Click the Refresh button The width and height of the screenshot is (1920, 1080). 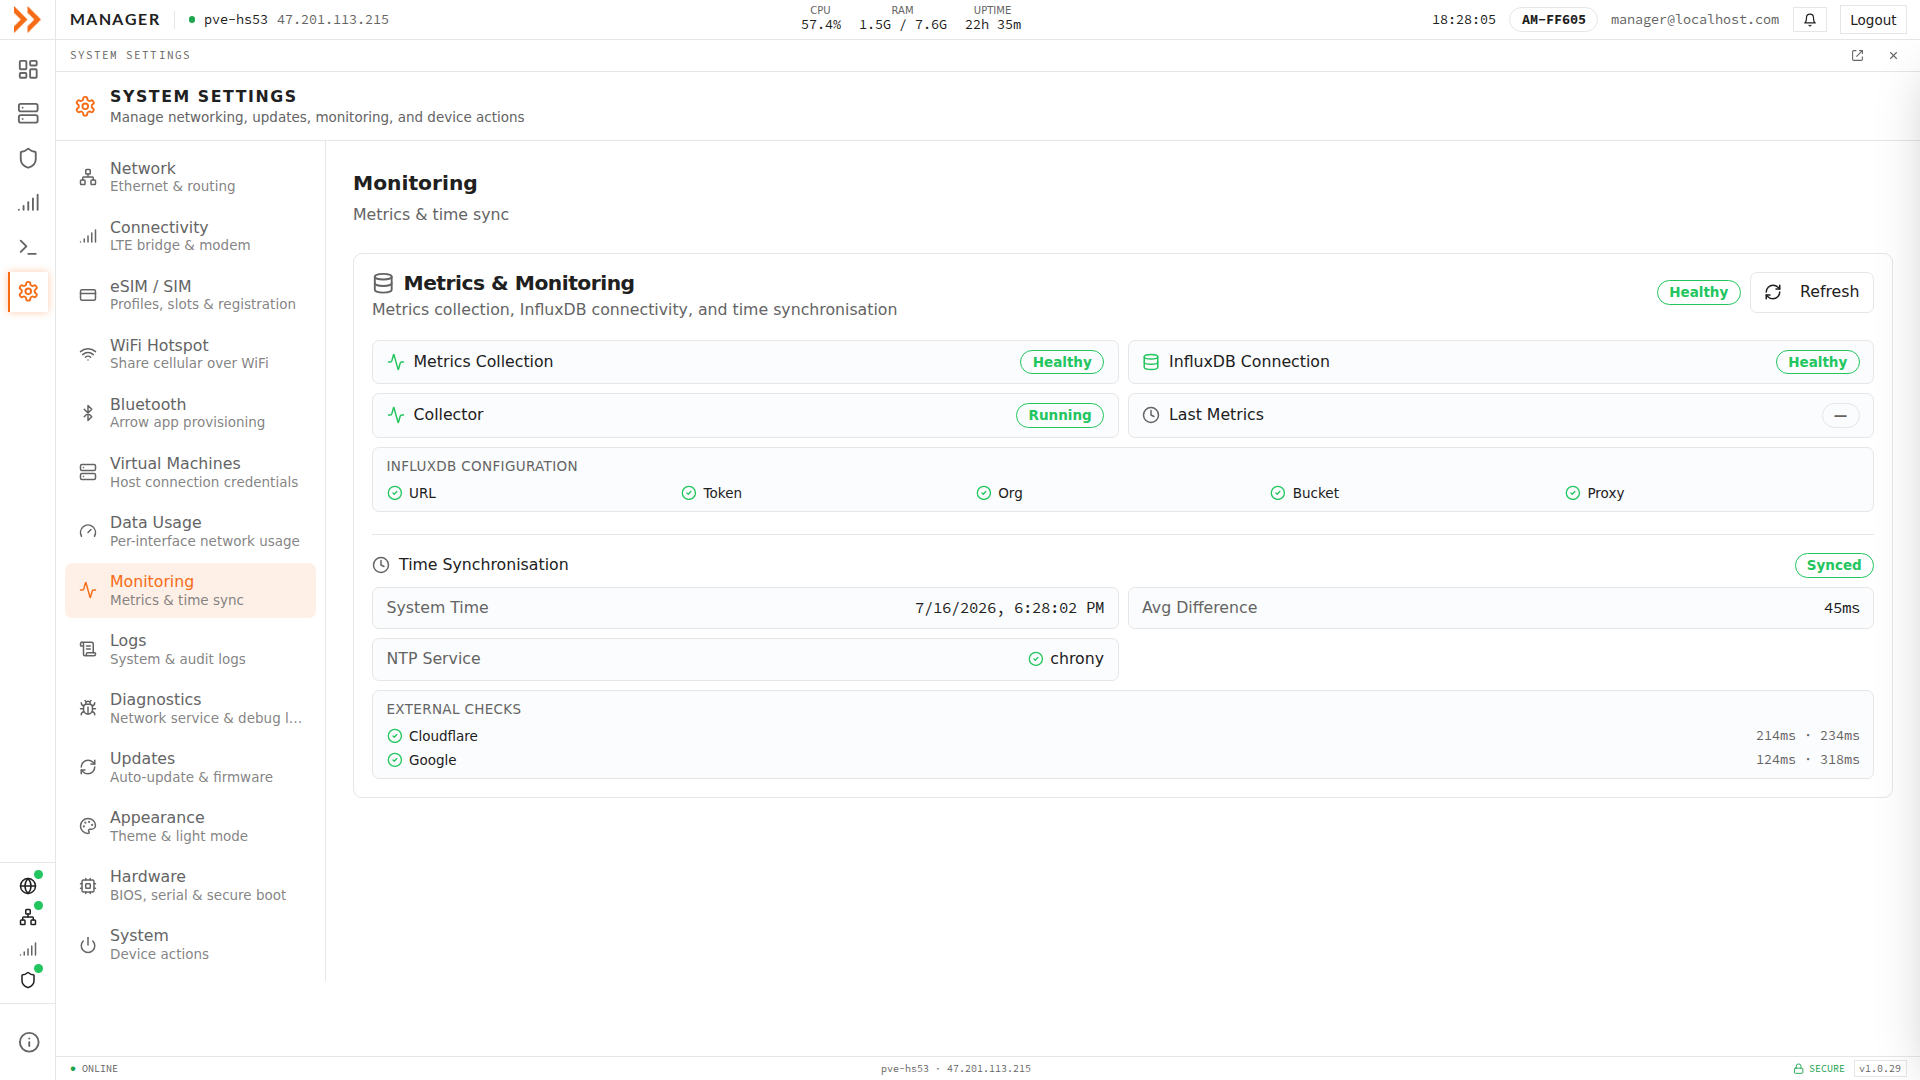[1811, 292]
